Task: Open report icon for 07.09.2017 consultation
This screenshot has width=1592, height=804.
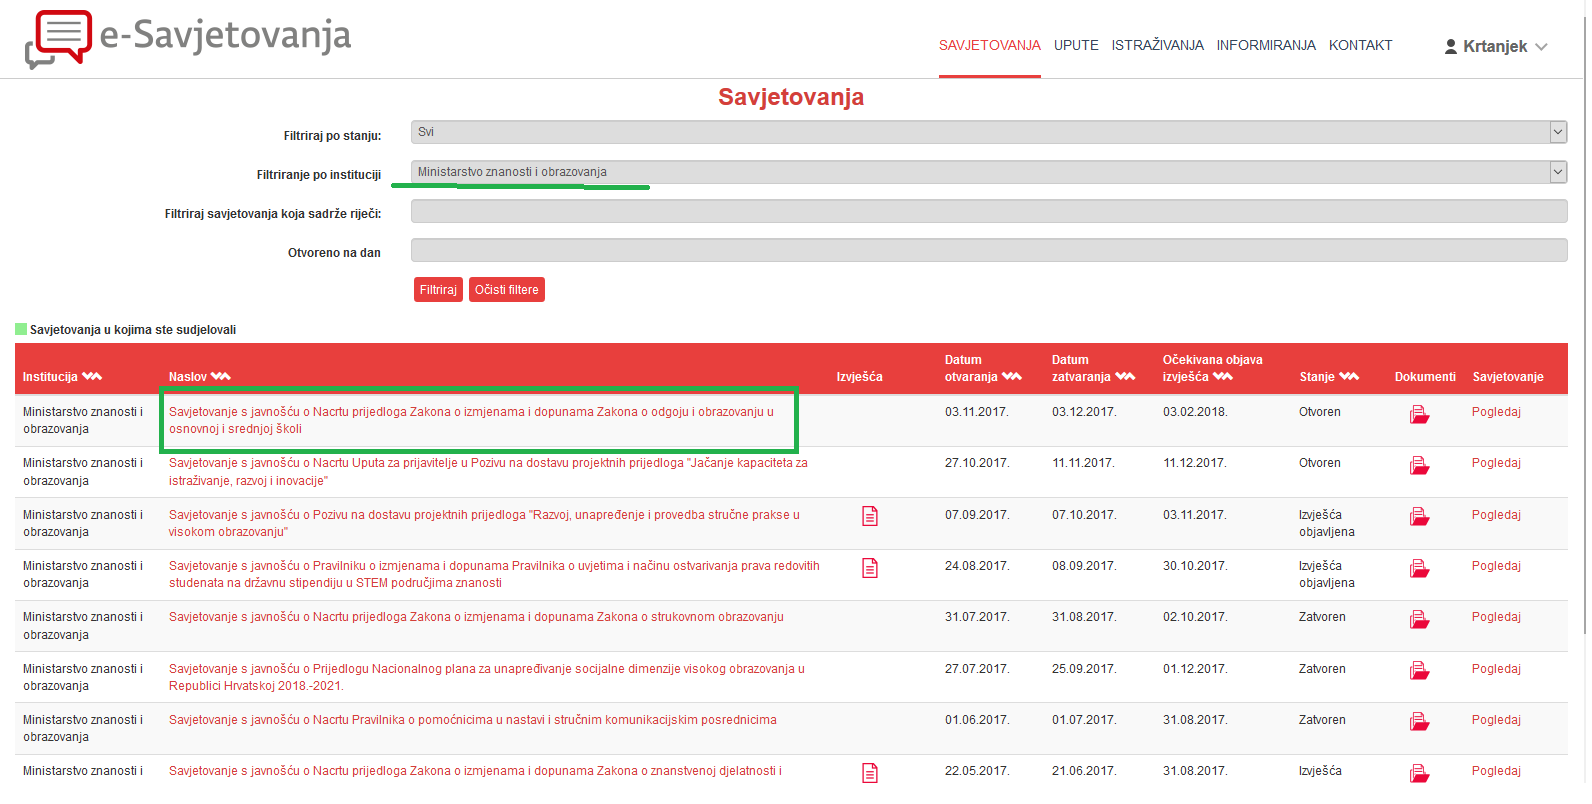Action: click(870, 516)
